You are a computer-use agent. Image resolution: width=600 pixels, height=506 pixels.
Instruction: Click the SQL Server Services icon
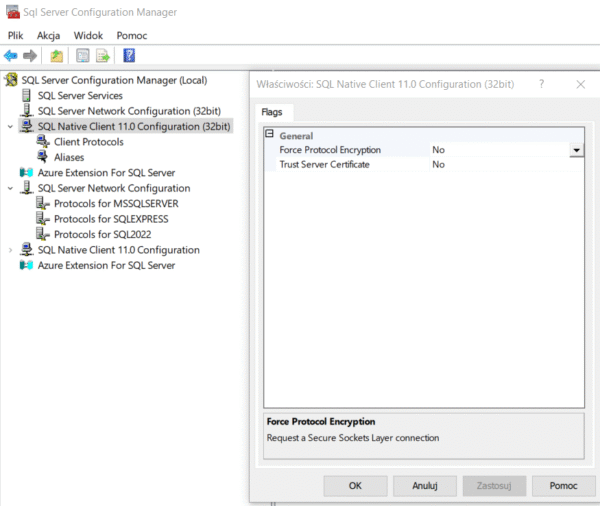coord(26,95)
